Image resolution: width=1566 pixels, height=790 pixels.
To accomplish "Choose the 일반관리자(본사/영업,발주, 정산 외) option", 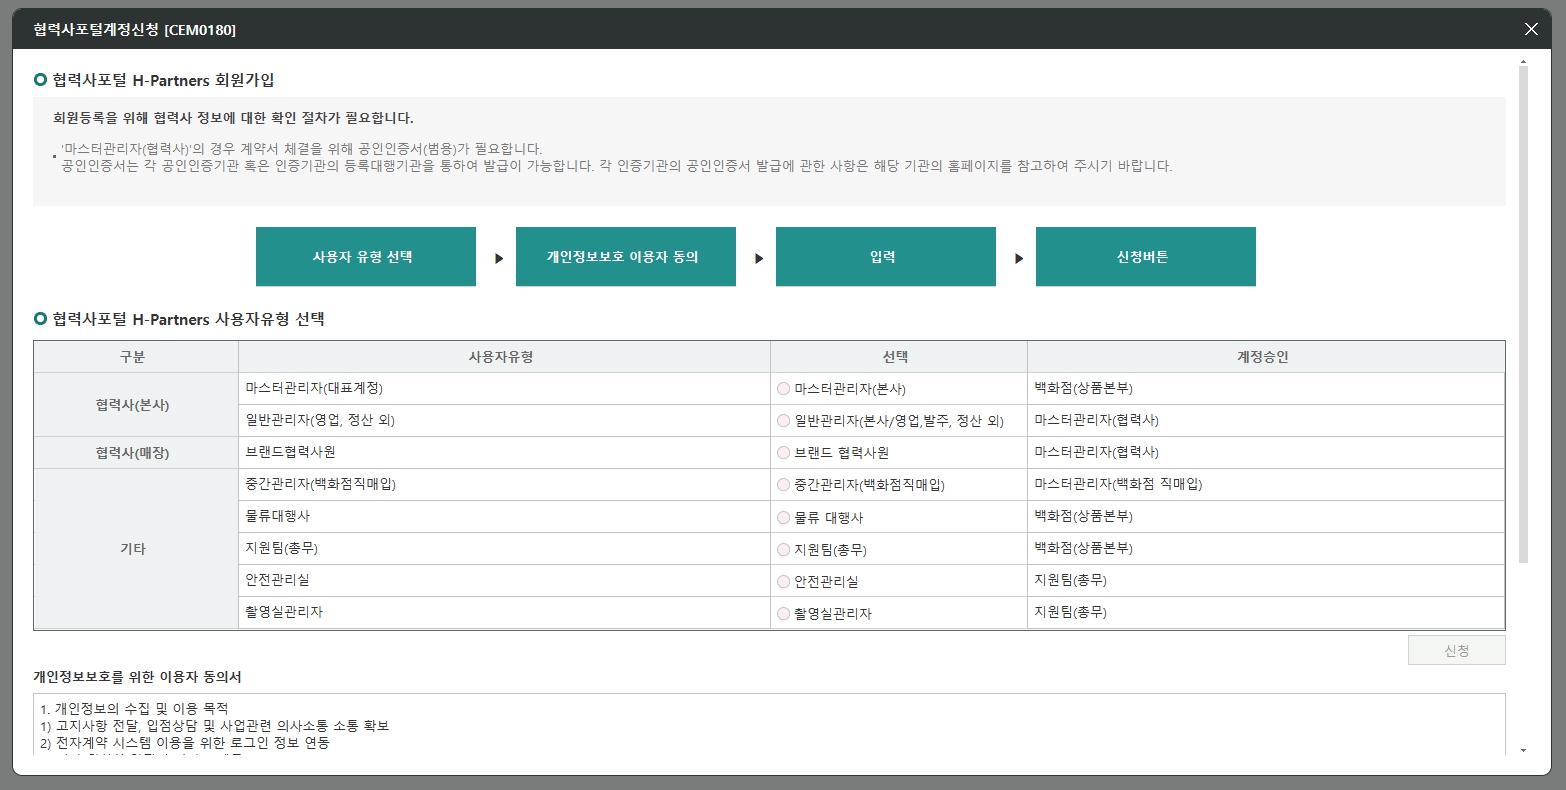I will [x=784, y=420].
